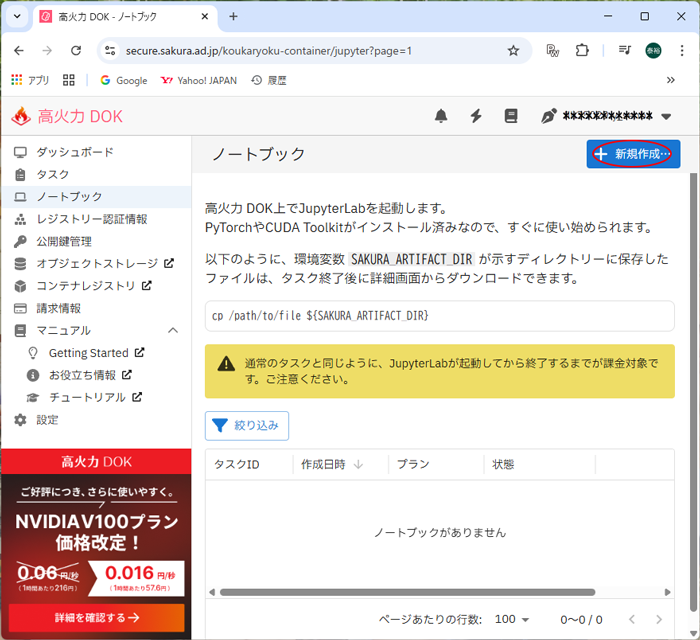The height and width of the screenshot is (640, 700).
Task: Open the media control icon in toolbar
Action: [x=625, y=50]
